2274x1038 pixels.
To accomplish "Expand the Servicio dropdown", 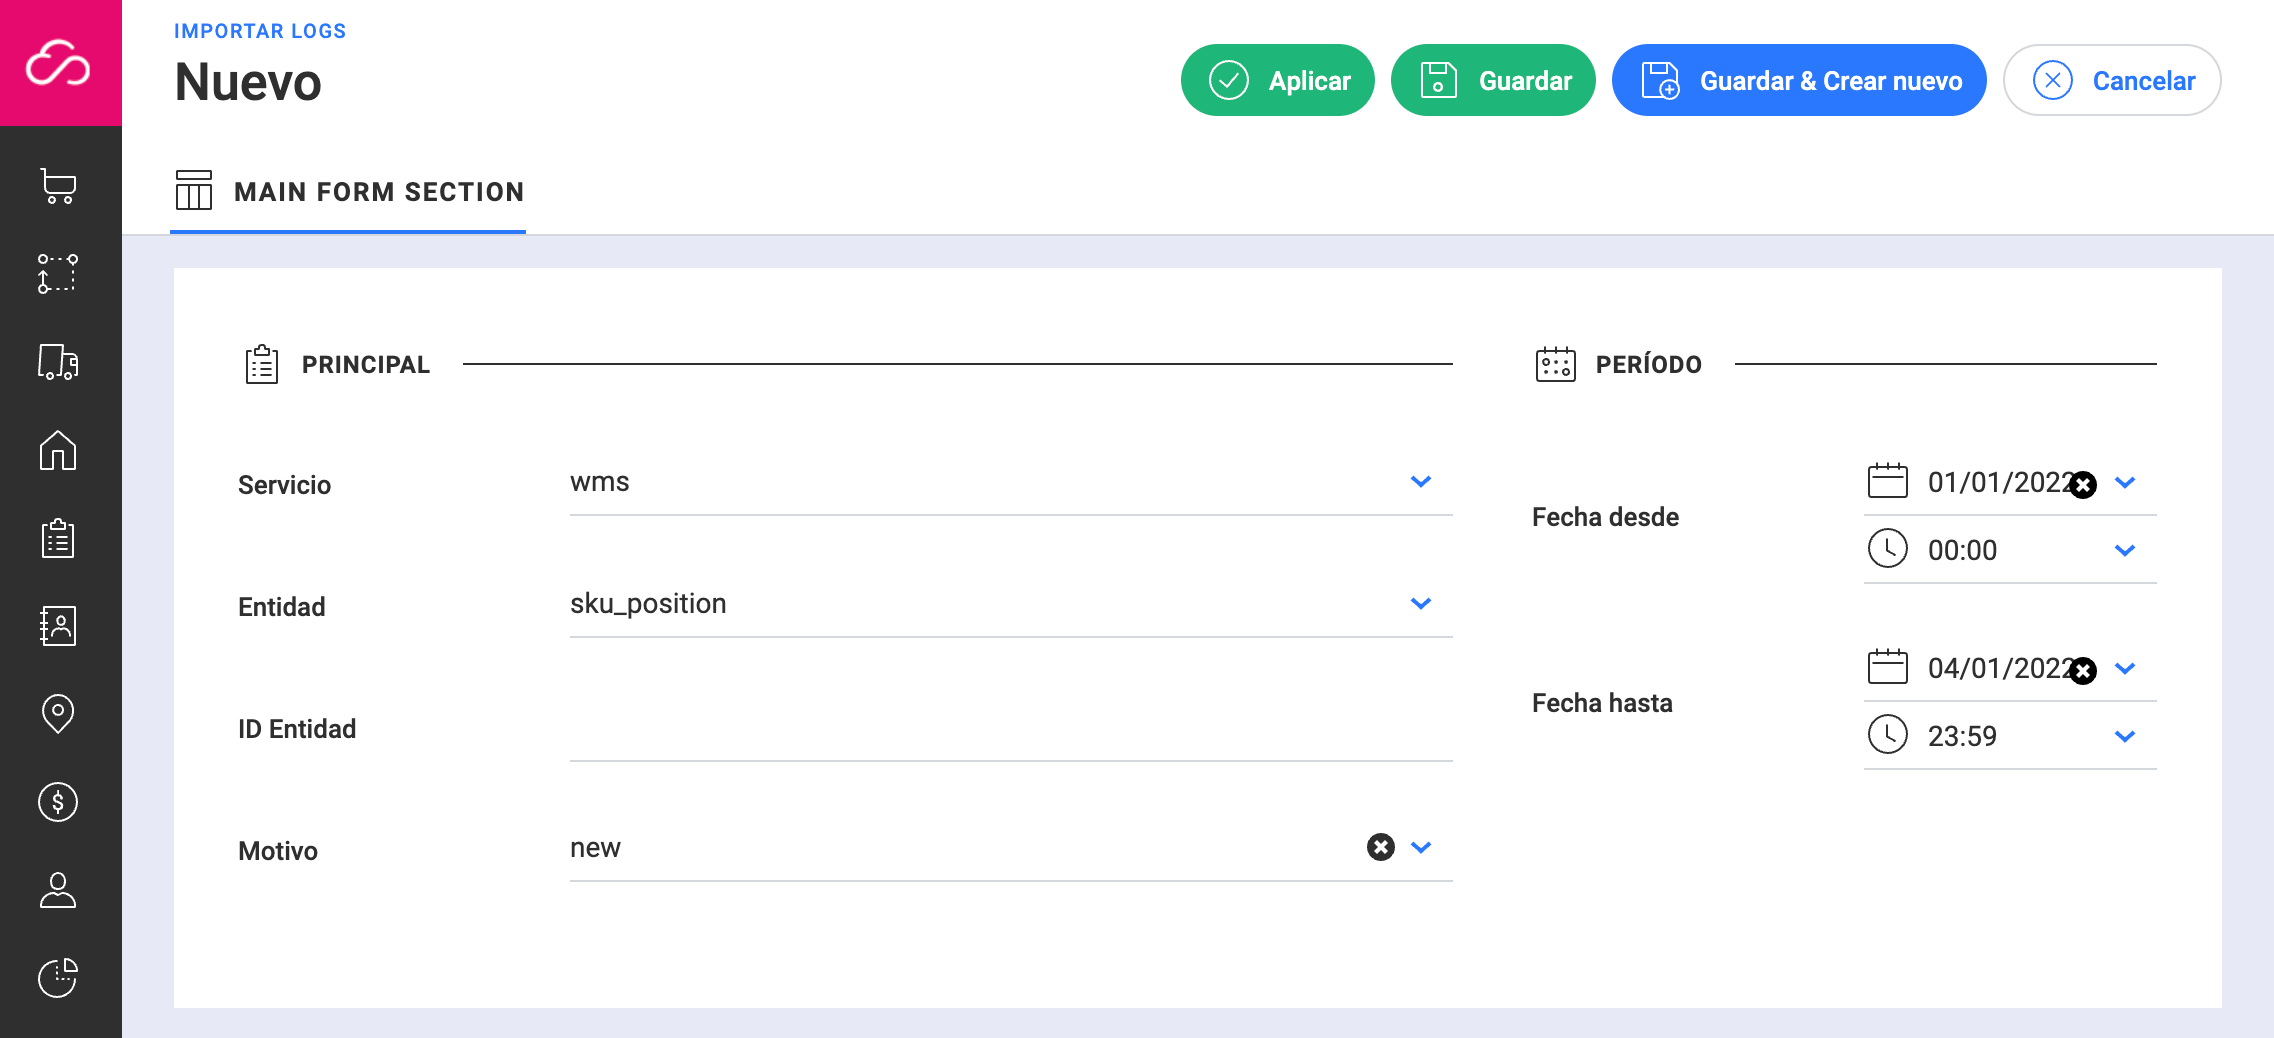I will click(x=1421, y=482).
